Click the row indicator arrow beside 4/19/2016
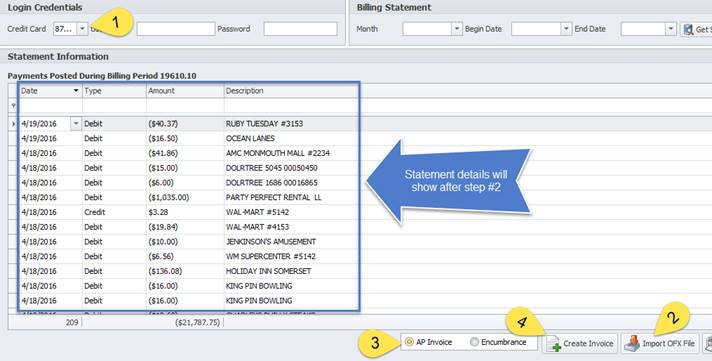The width and height of the screenshot is (712, 361). pos(13,124)
